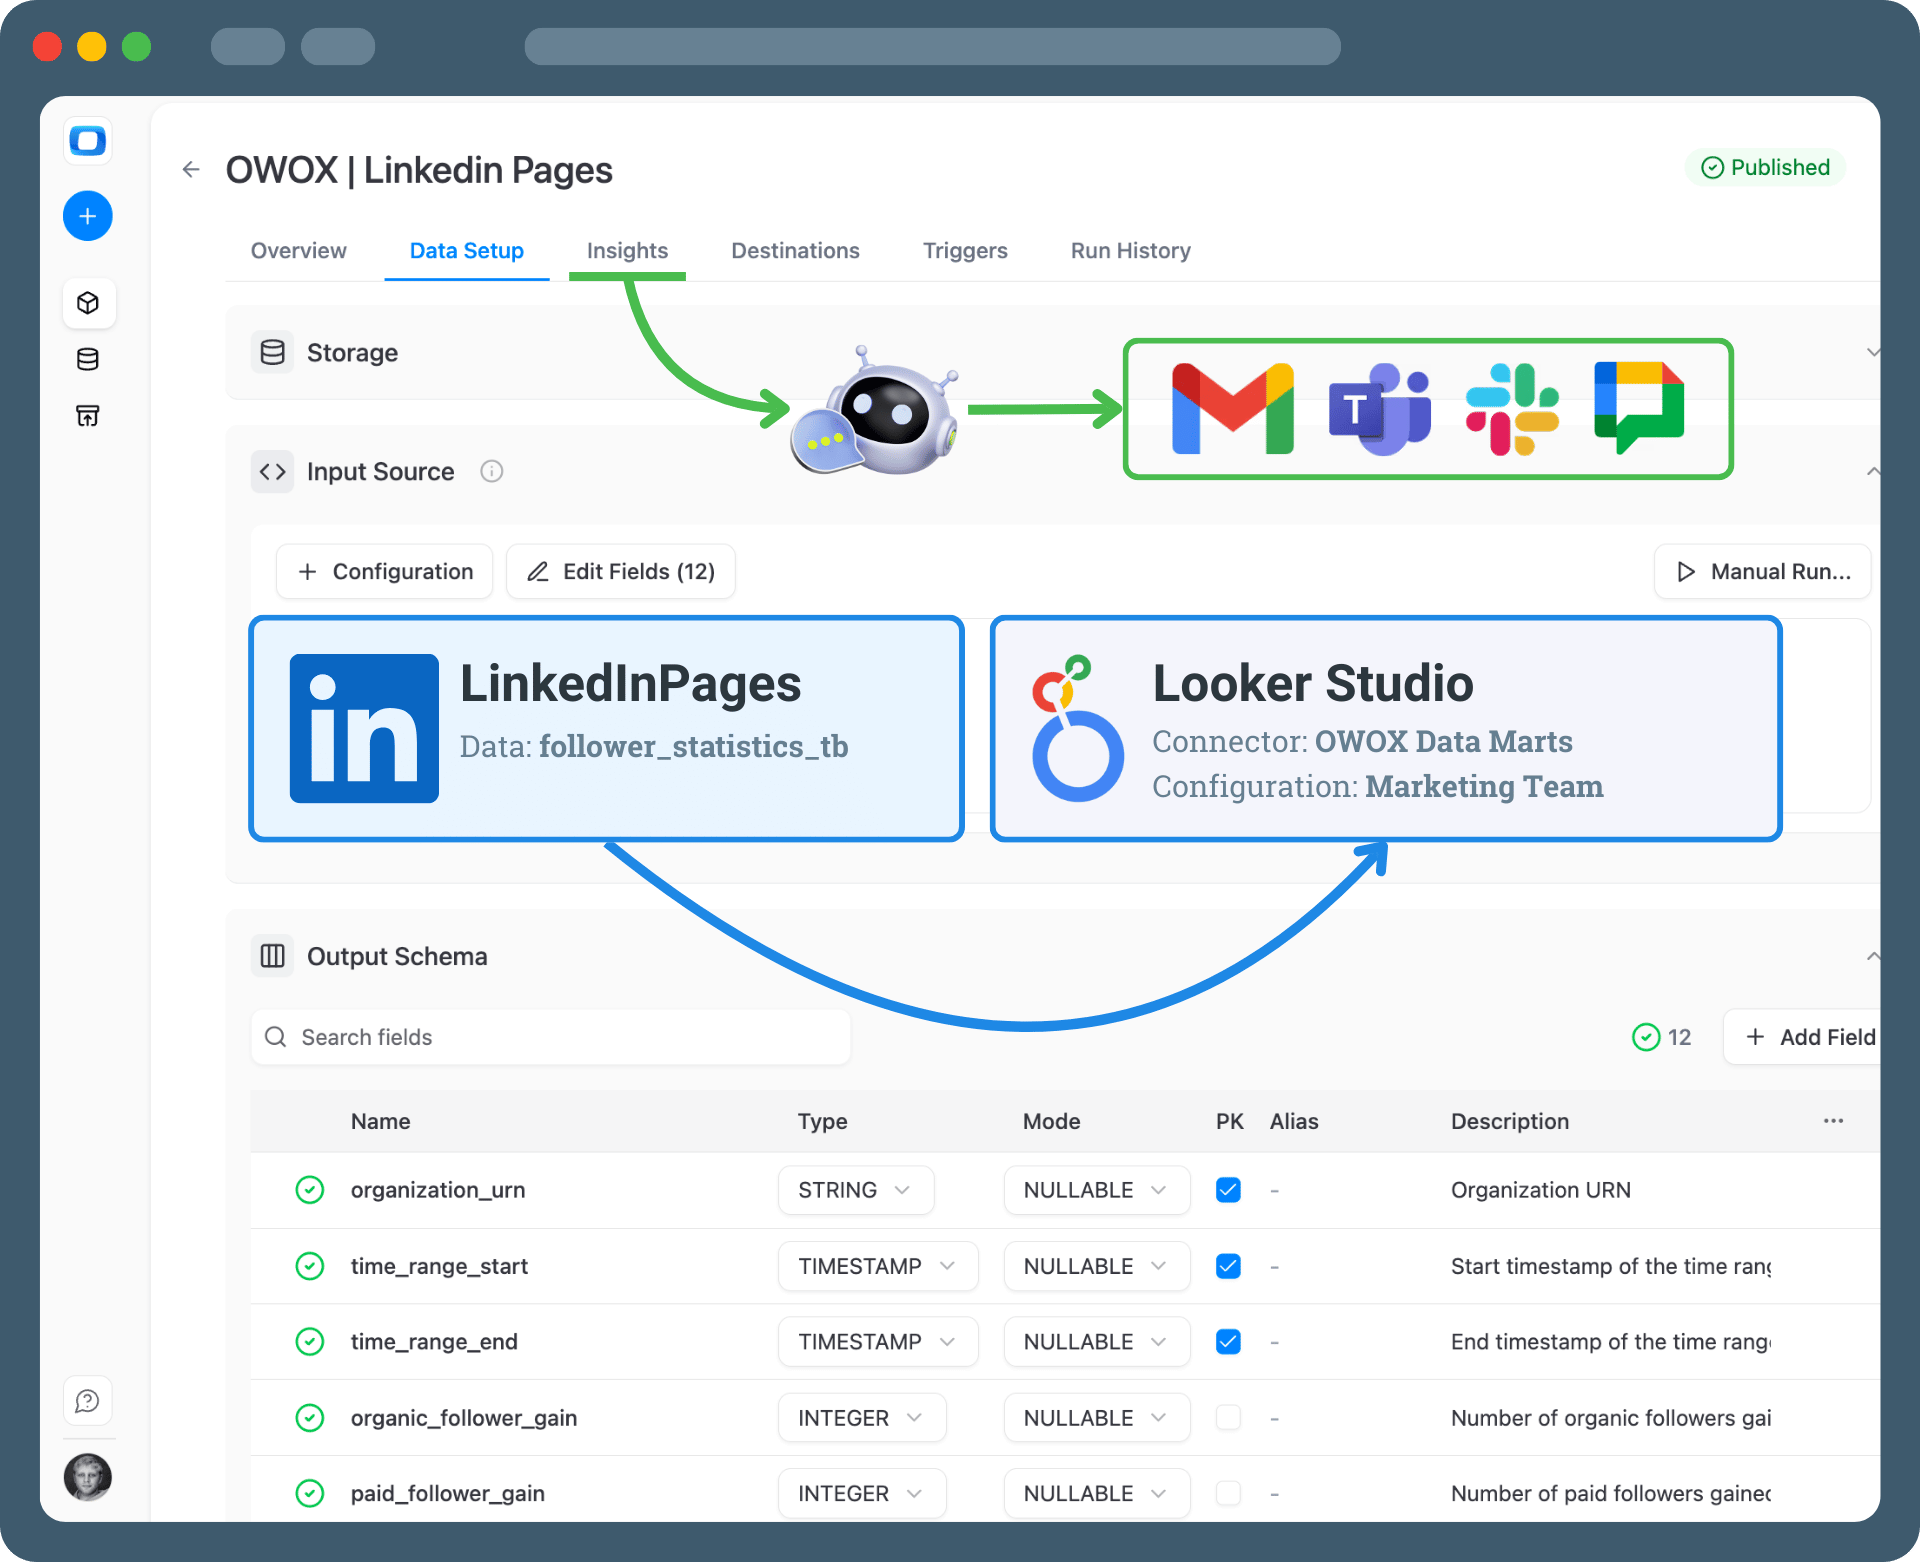Click the back arrow next to page title

[191, 170]
